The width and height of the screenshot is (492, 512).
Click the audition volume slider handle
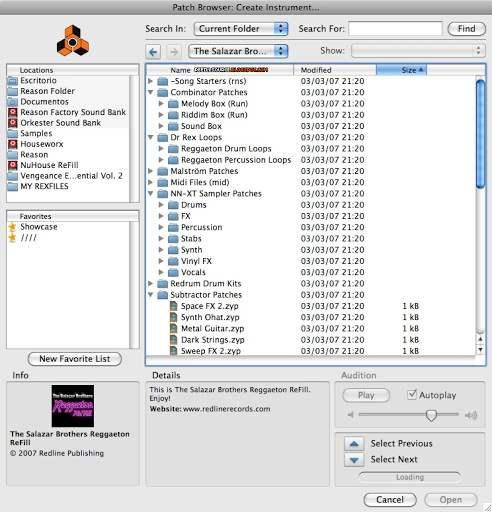click(431, 415)
